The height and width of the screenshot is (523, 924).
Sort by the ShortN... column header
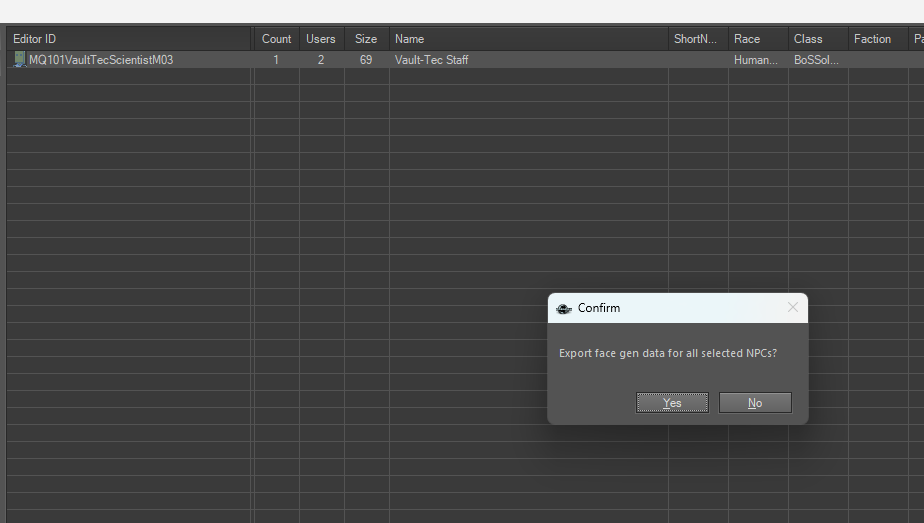[x=698, y=39]
